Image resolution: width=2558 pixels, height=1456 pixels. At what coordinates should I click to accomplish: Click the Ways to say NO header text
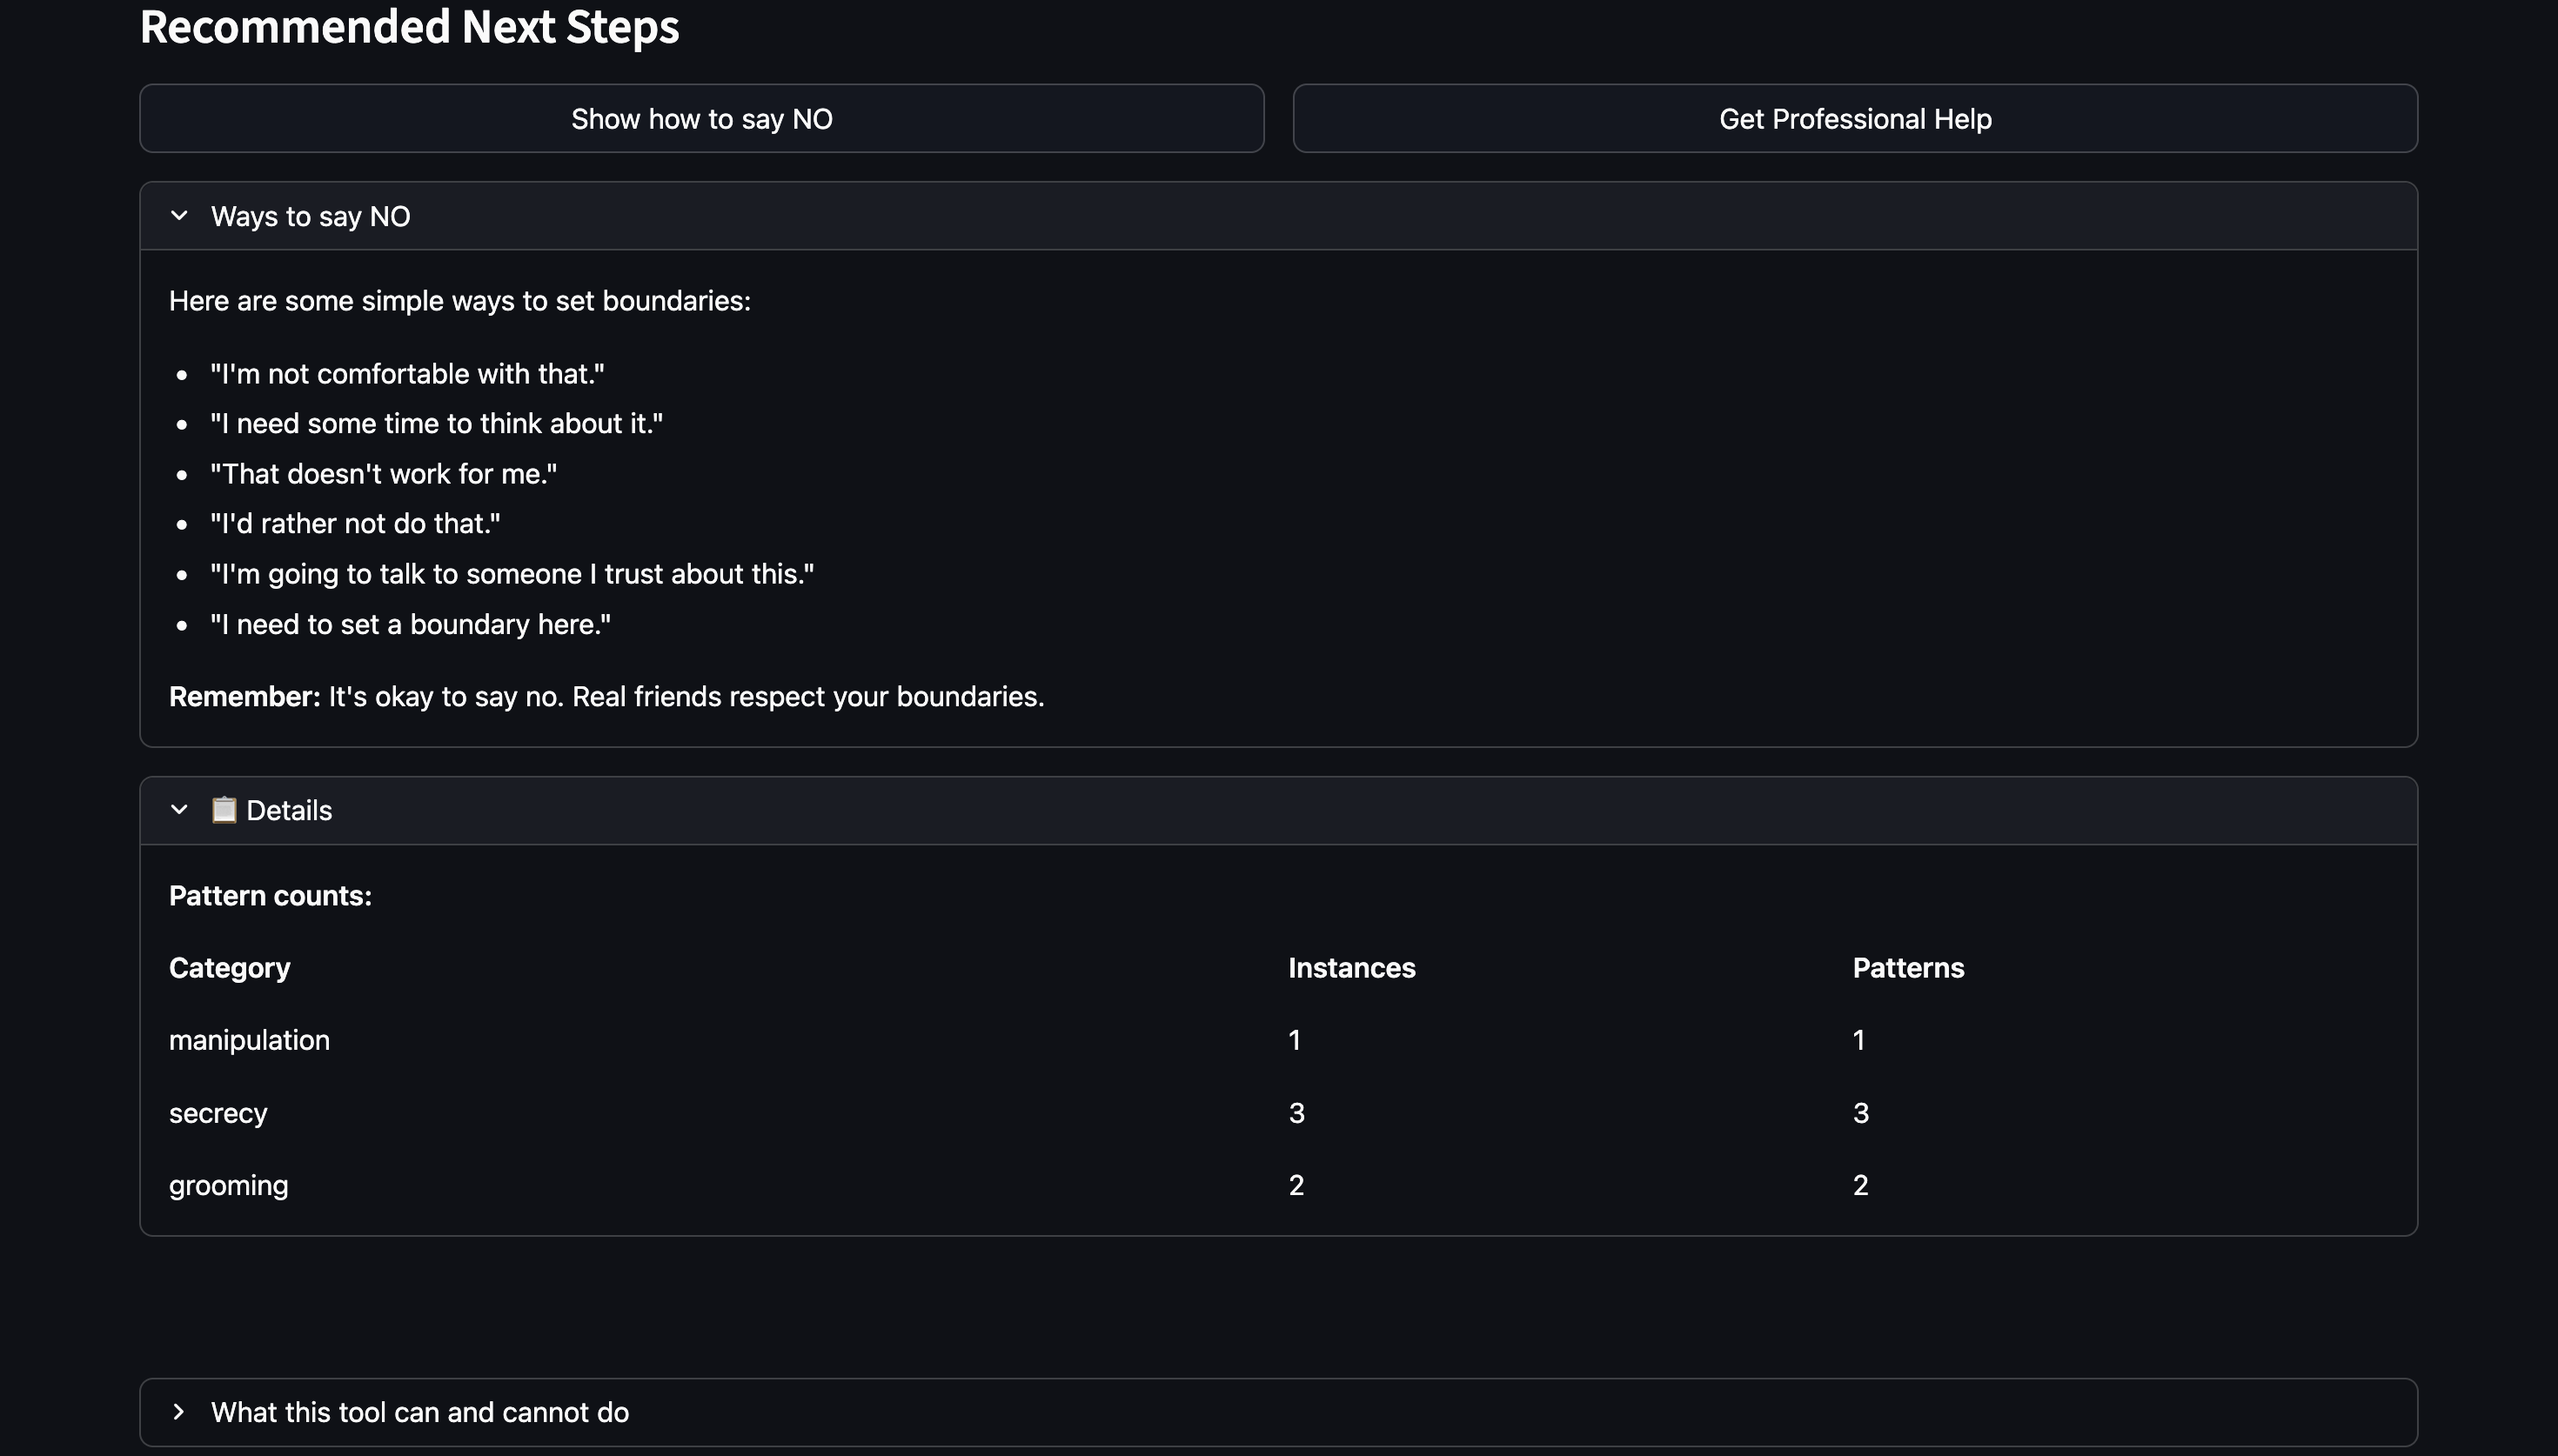310,216
